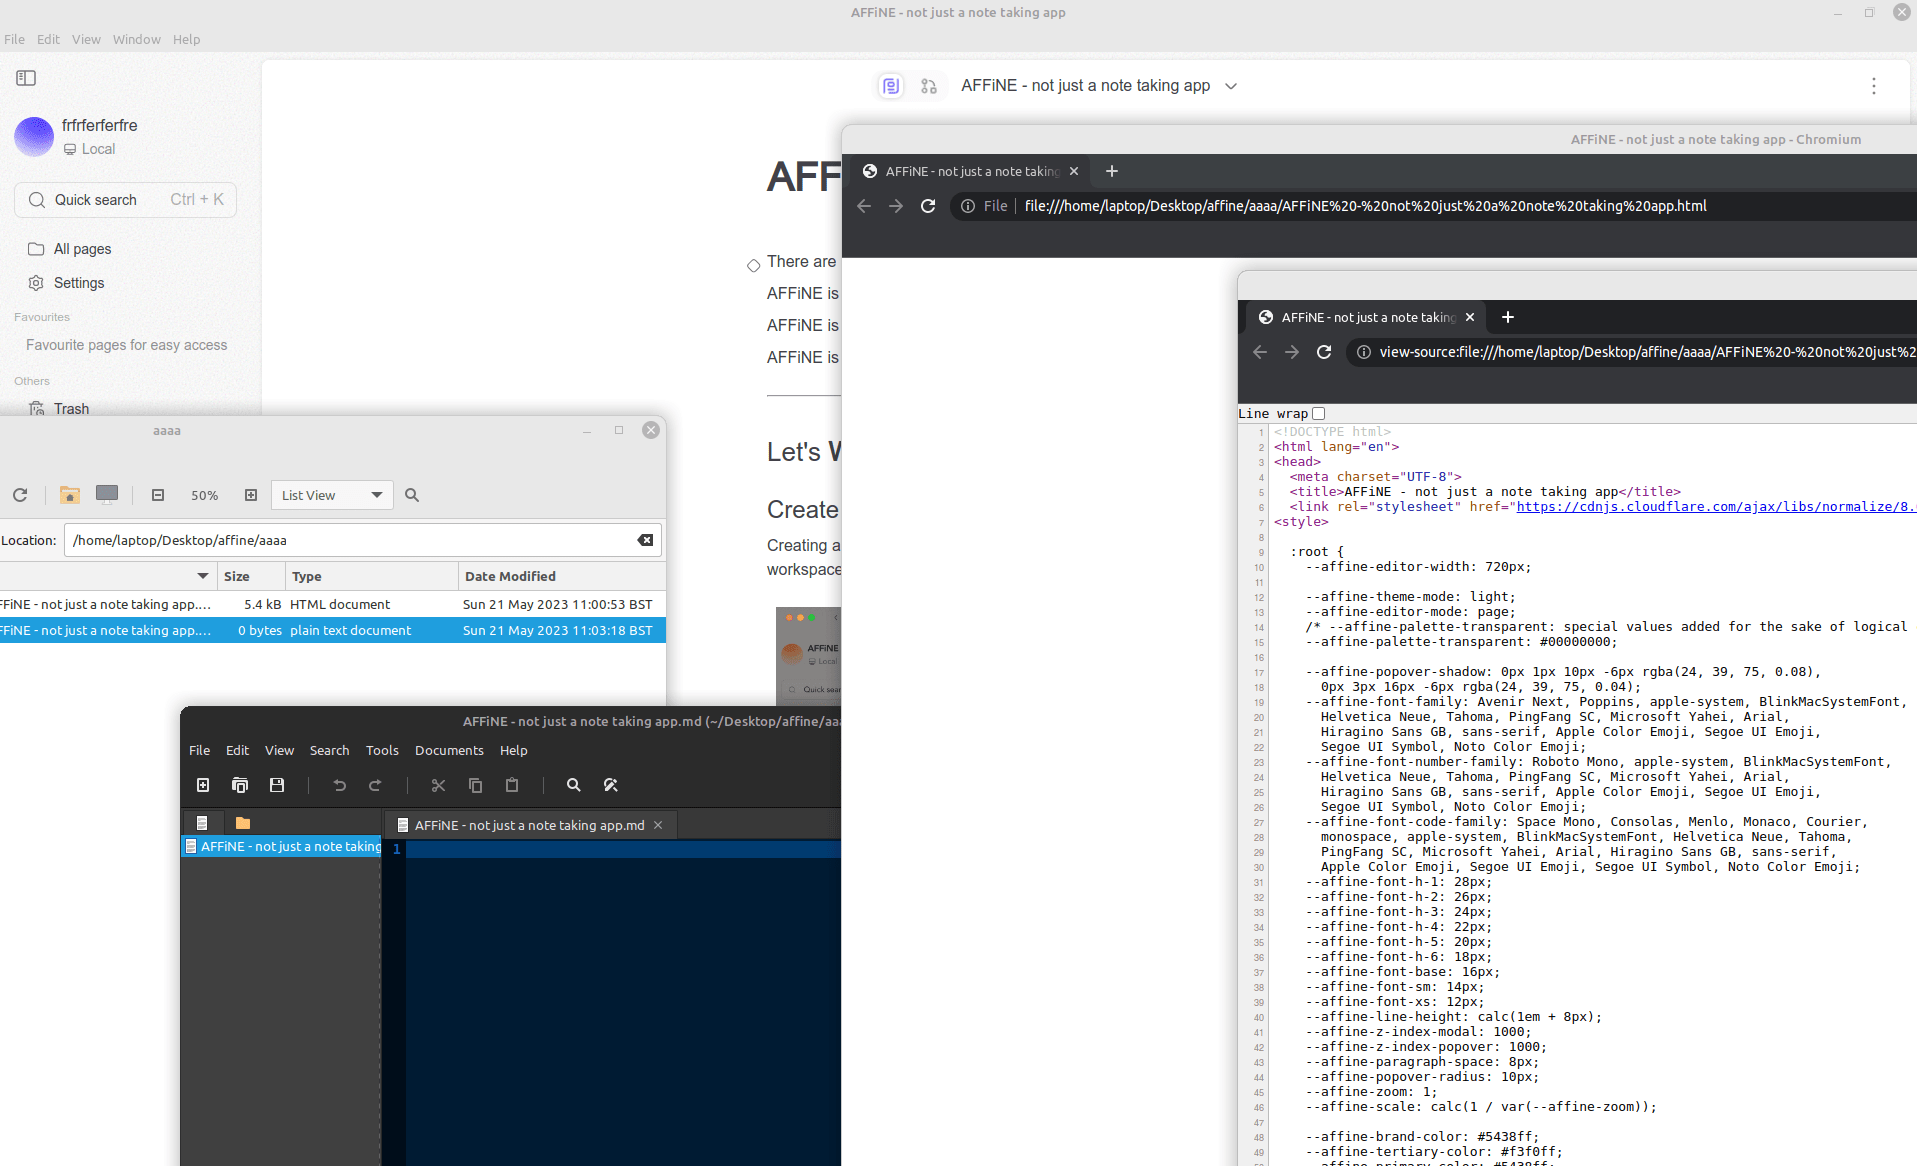
Task: Open the text editor Edit menu
Action: point(237,750)
